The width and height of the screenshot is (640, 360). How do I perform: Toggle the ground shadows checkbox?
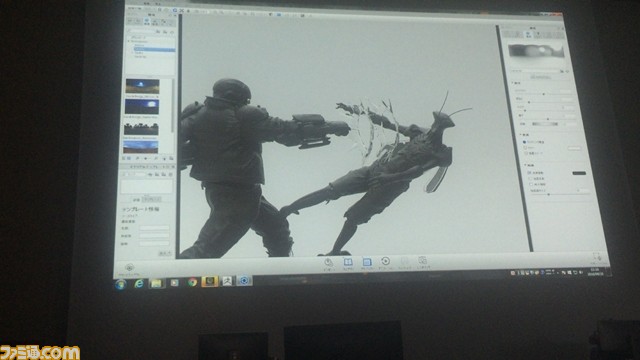point(529,173)
